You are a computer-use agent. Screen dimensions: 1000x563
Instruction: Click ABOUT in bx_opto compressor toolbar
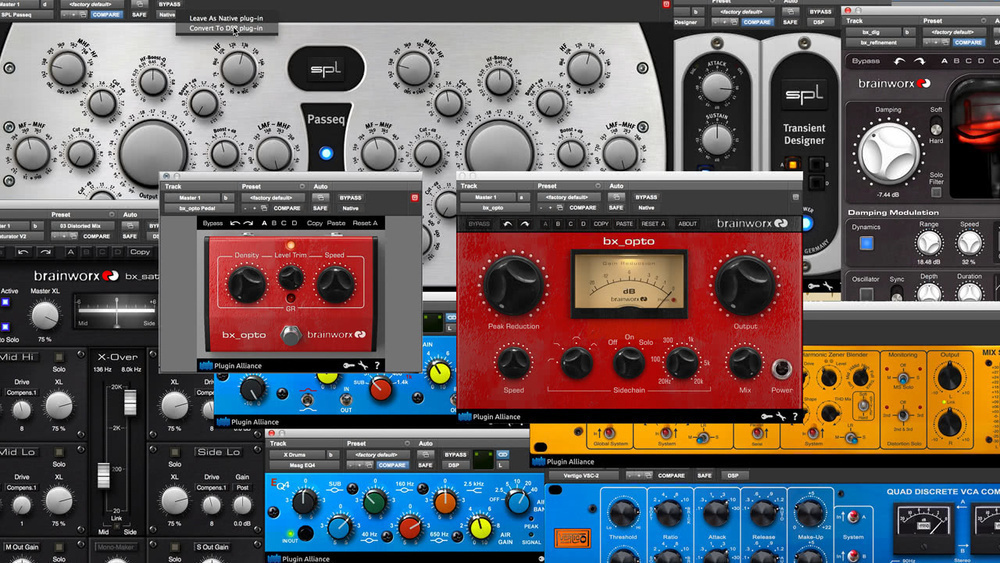pyautogui.click(x=688, y=224)
